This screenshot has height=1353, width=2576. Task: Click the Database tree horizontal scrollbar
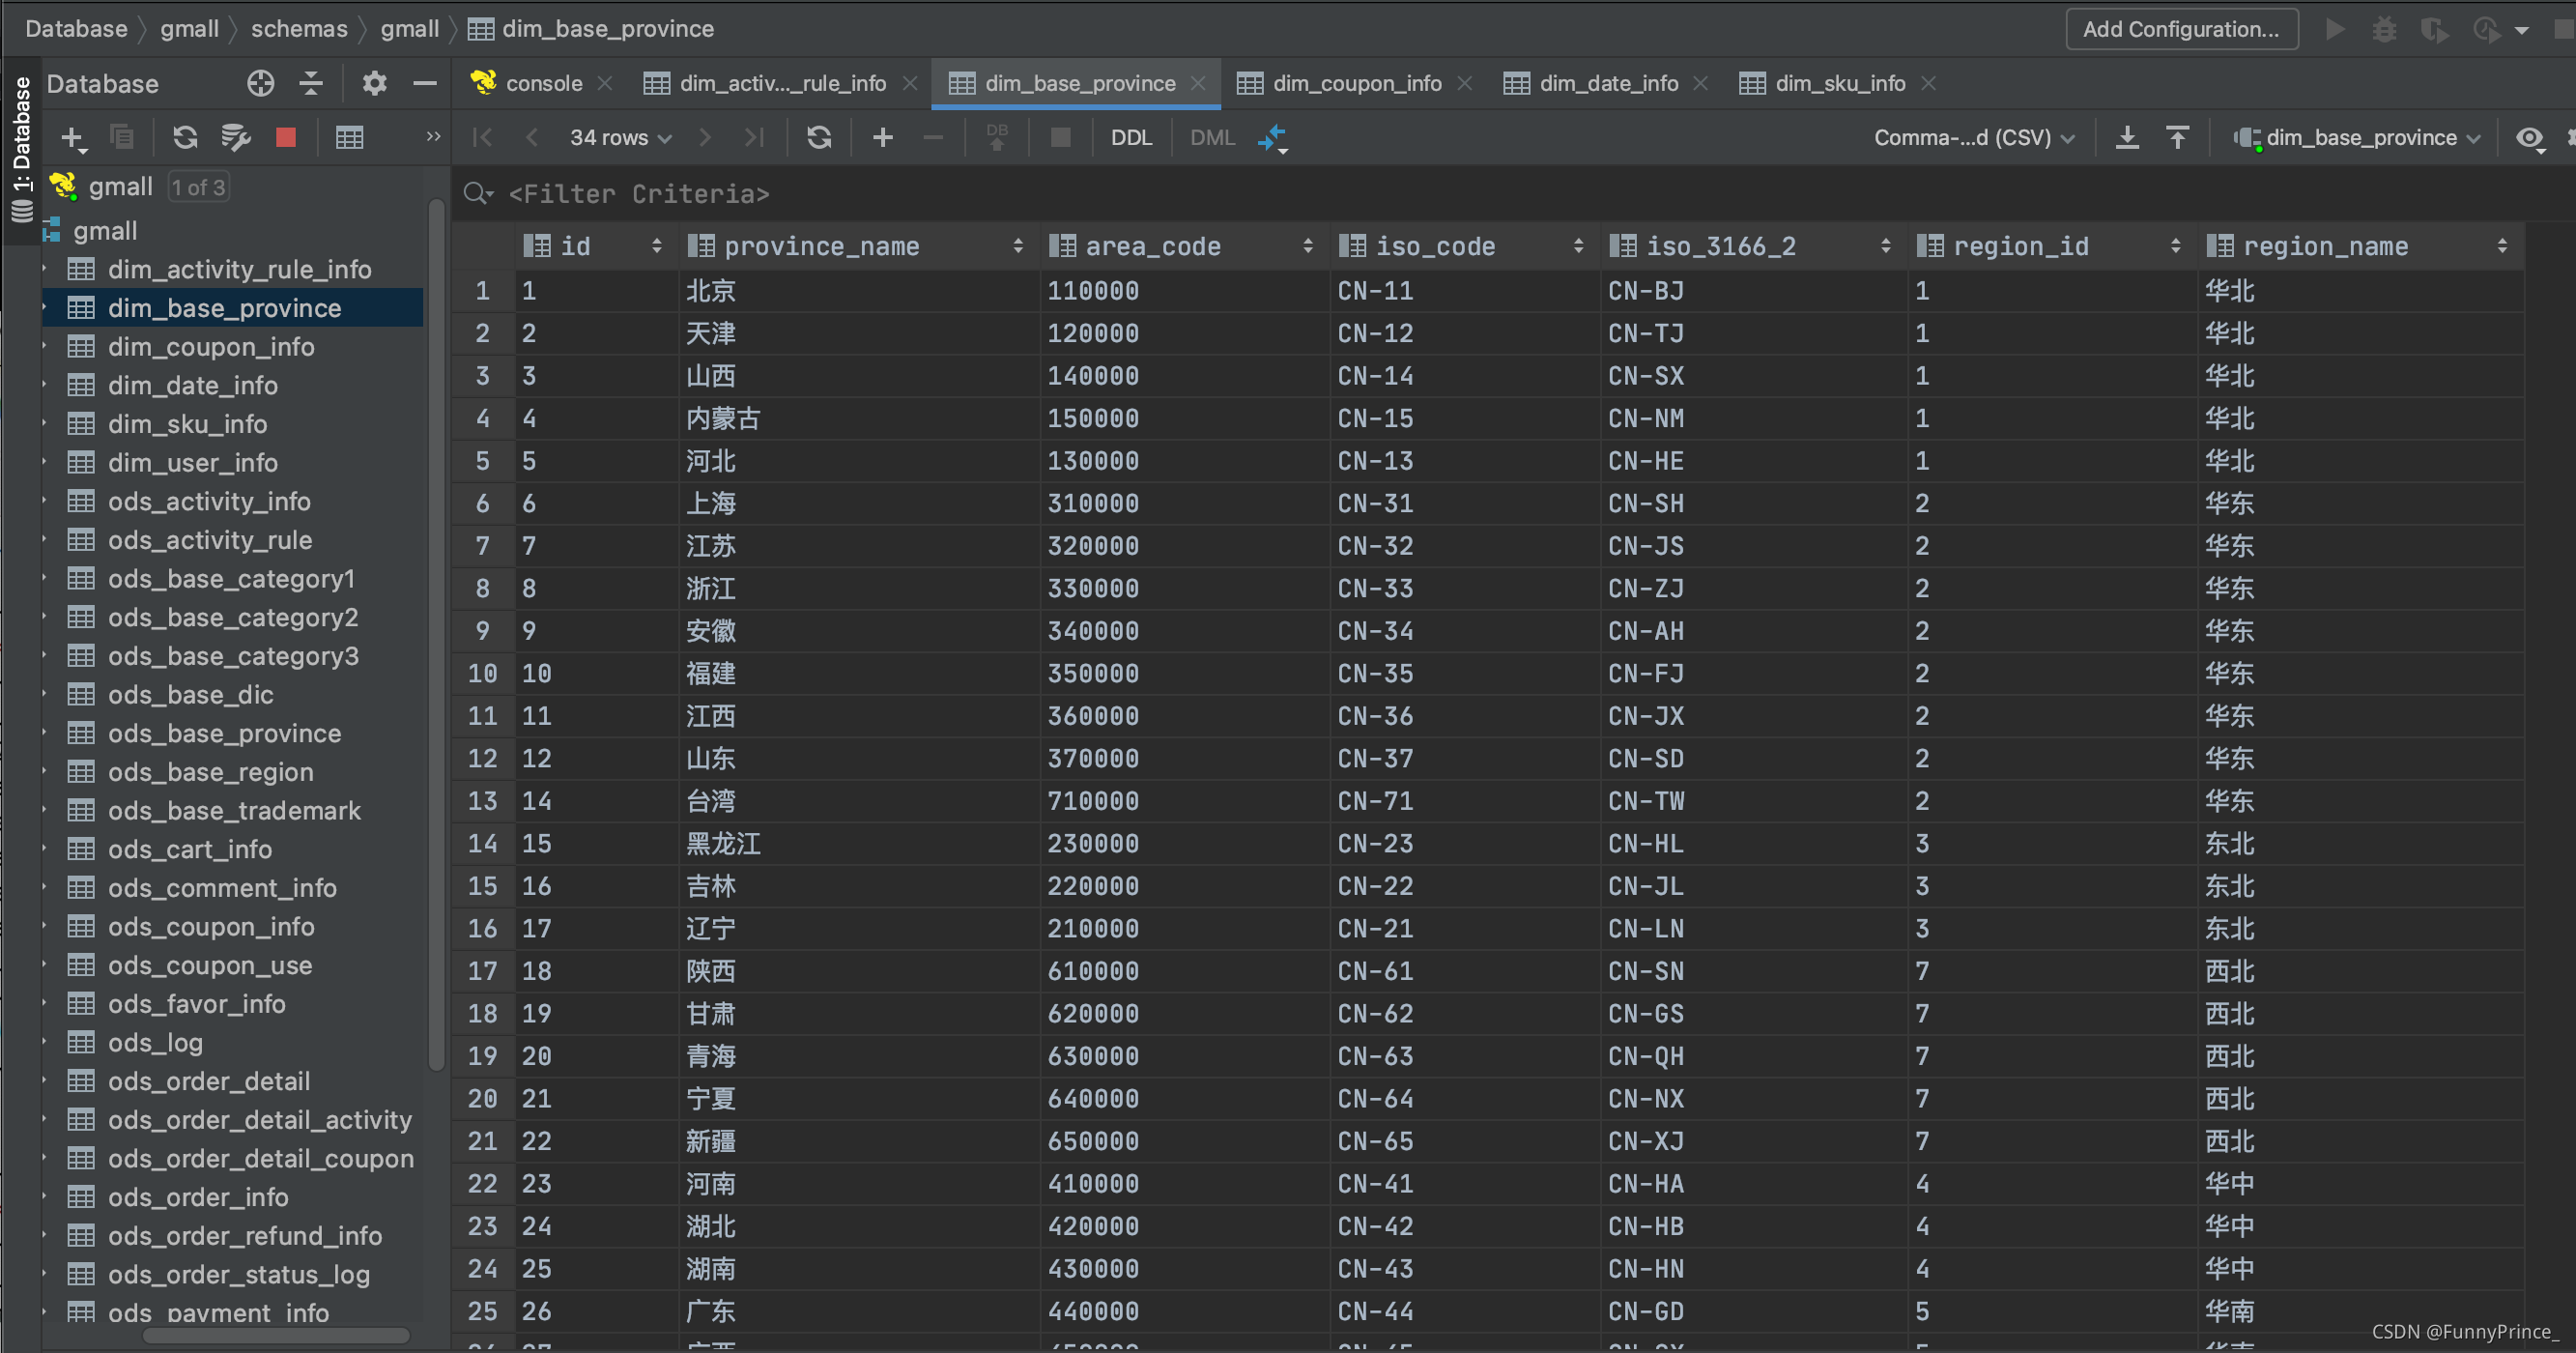point(276,1336)
